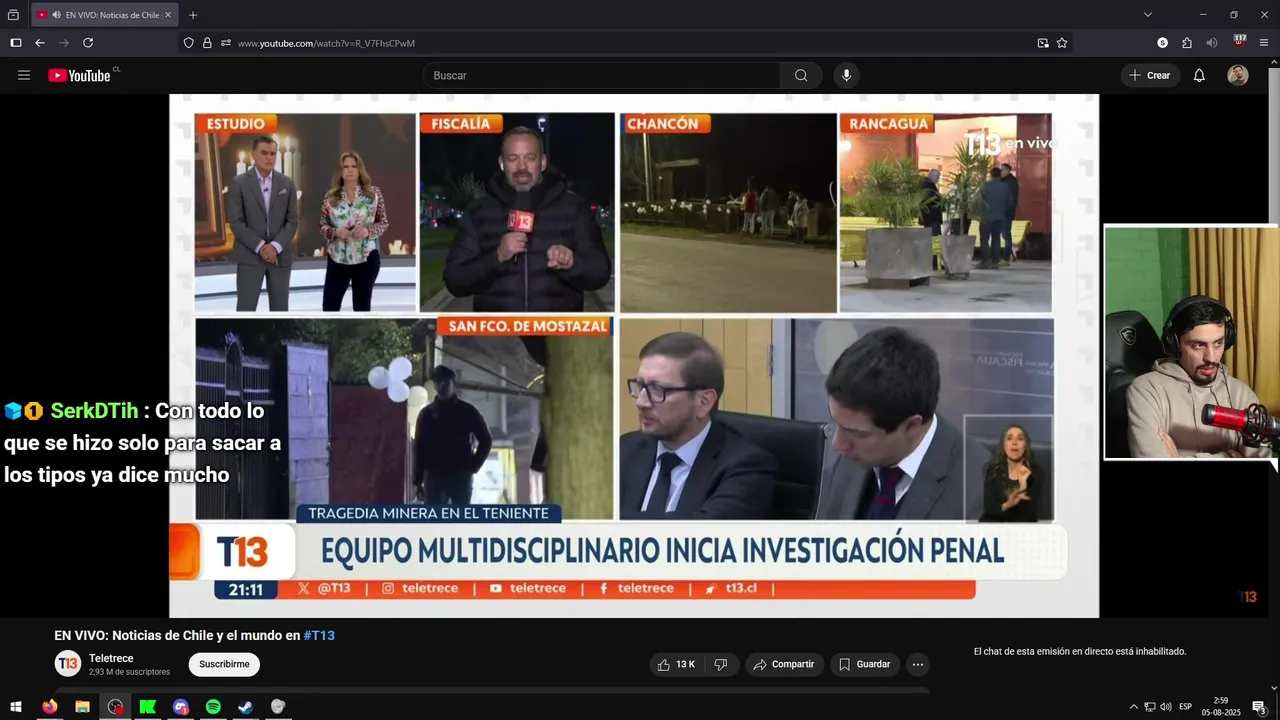Image resolution: width=1280 pixels, height=720 pixels.
Task: Click the Guardar save button
Action: [864, 664]
